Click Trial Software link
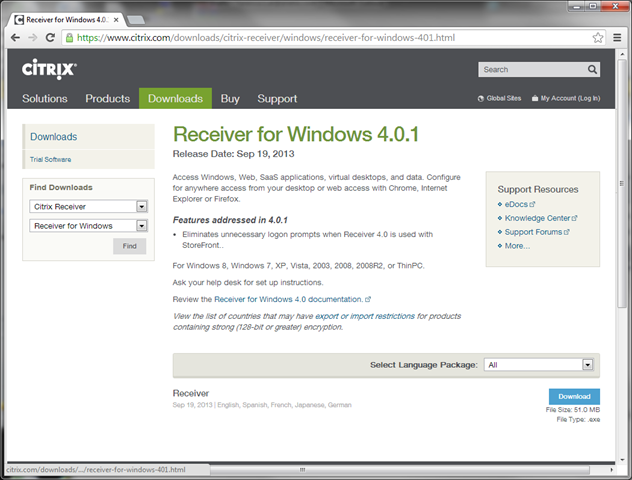Viewport: 632px width, 480px height. click(50, 160)
